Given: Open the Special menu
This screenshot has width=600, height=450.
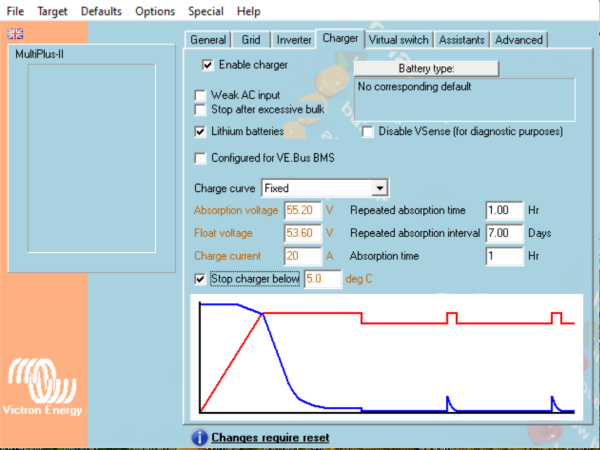Looking at the screenshot, I should [205, 11].
